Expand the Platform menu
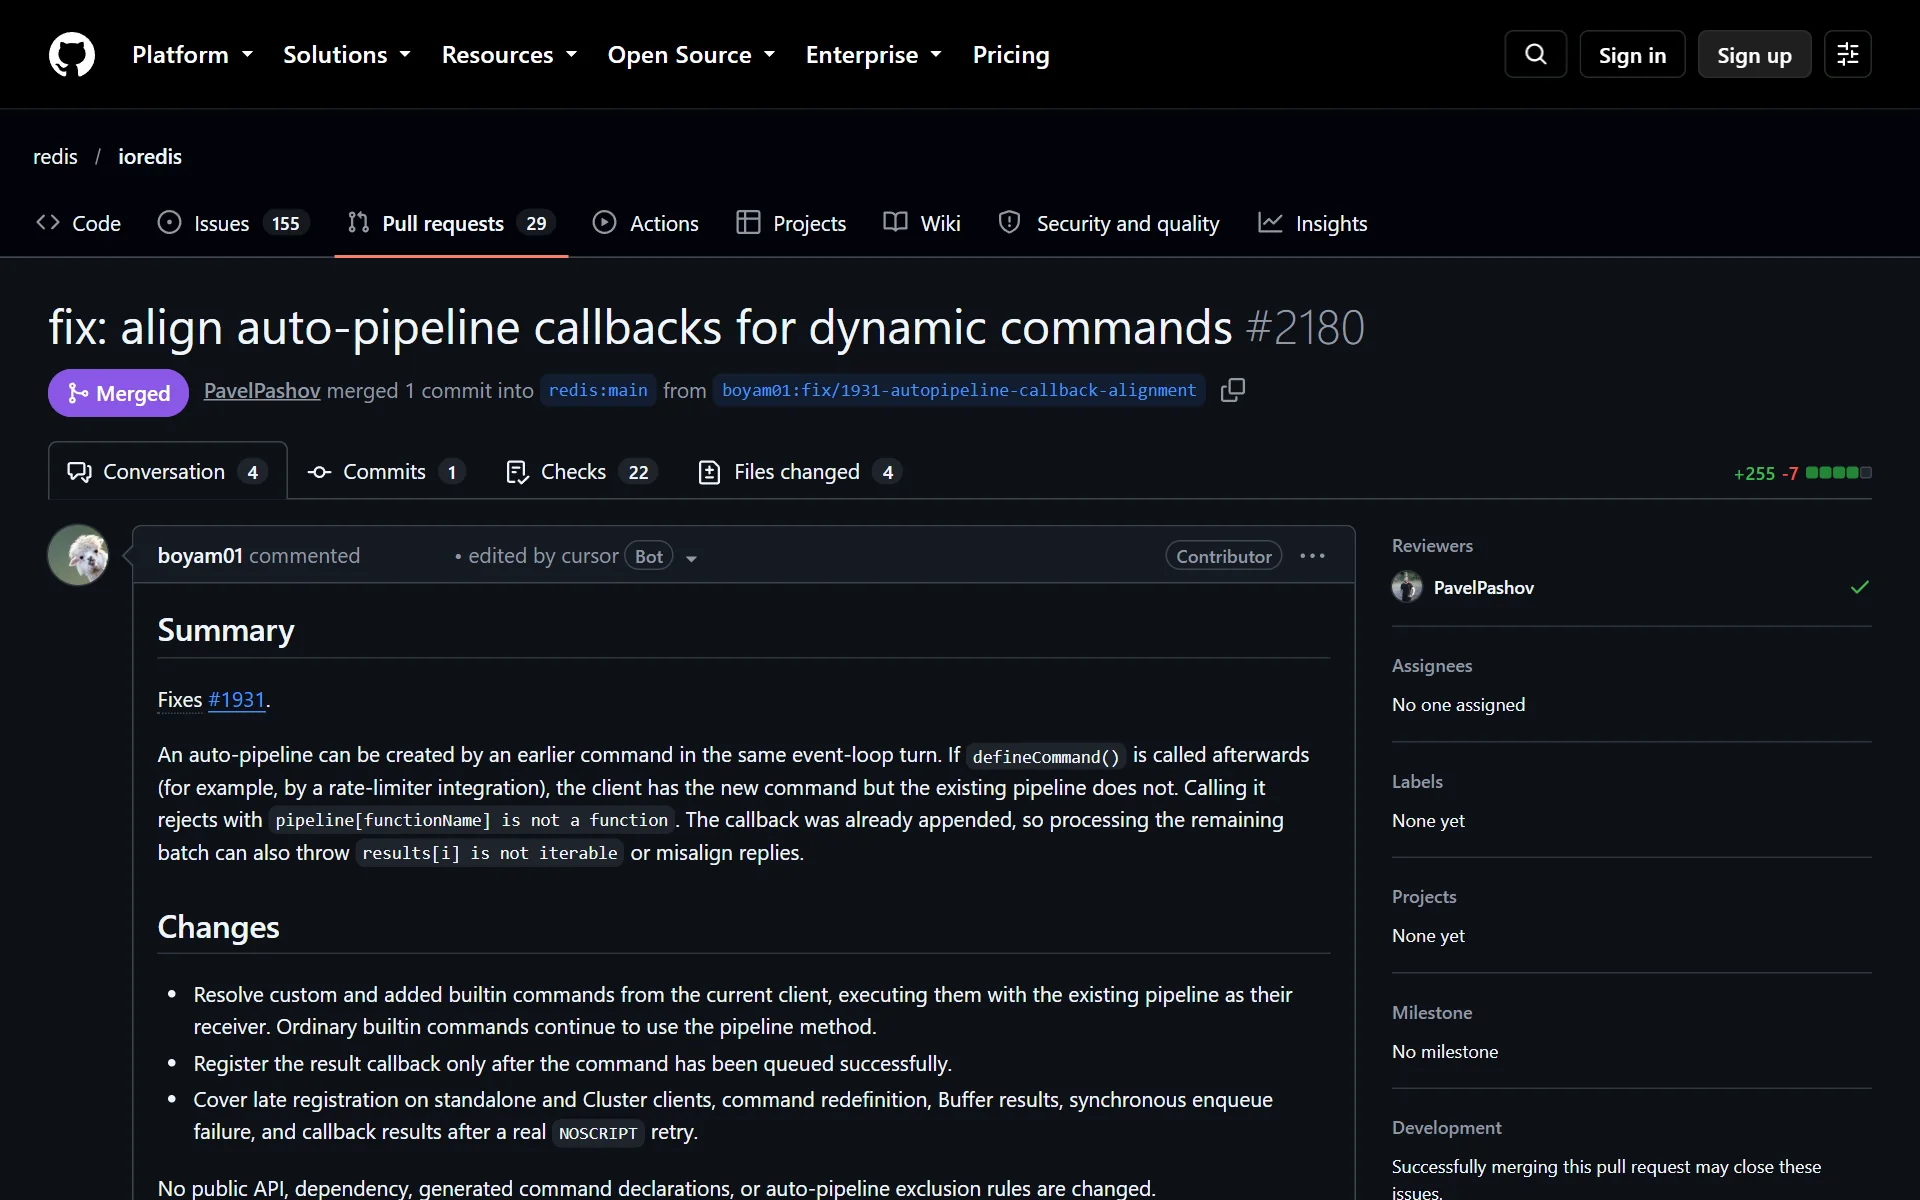The image size is (1920, 1200). click(192, 55)
